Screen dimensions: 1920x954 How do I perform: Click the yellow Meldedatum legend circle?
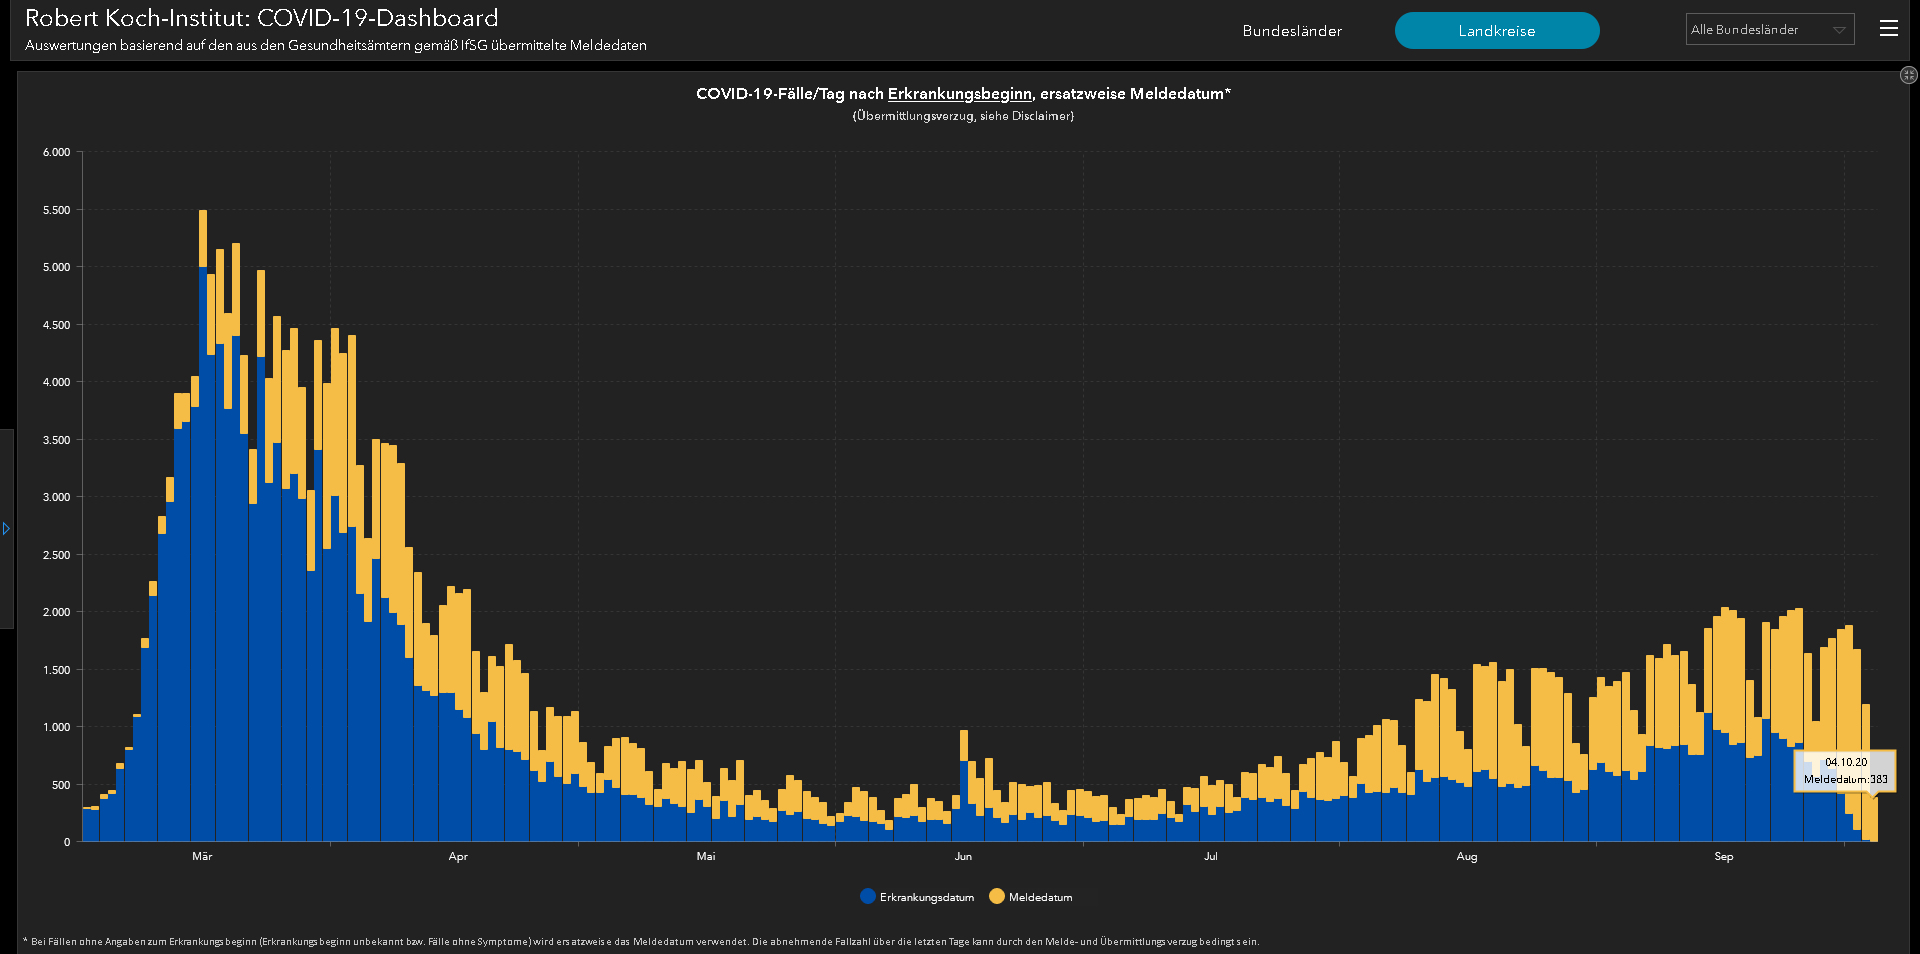pos(997,897)
